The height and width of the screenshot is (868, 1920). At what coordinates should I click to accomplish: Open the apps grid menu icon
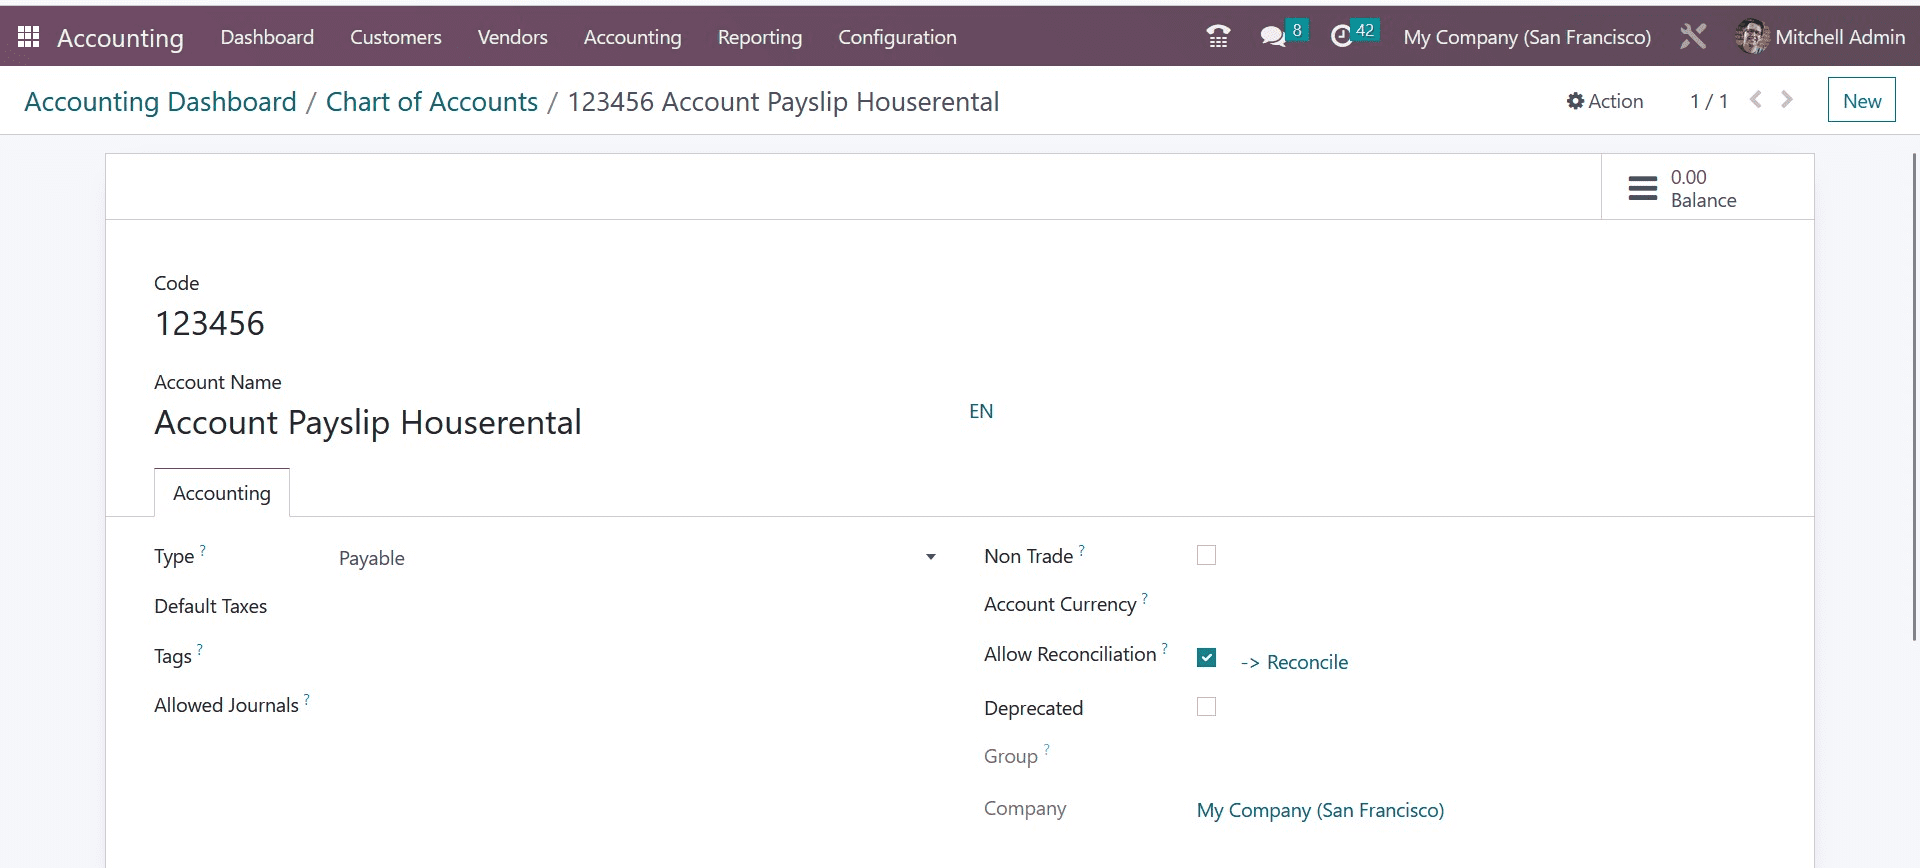[28, 37]
